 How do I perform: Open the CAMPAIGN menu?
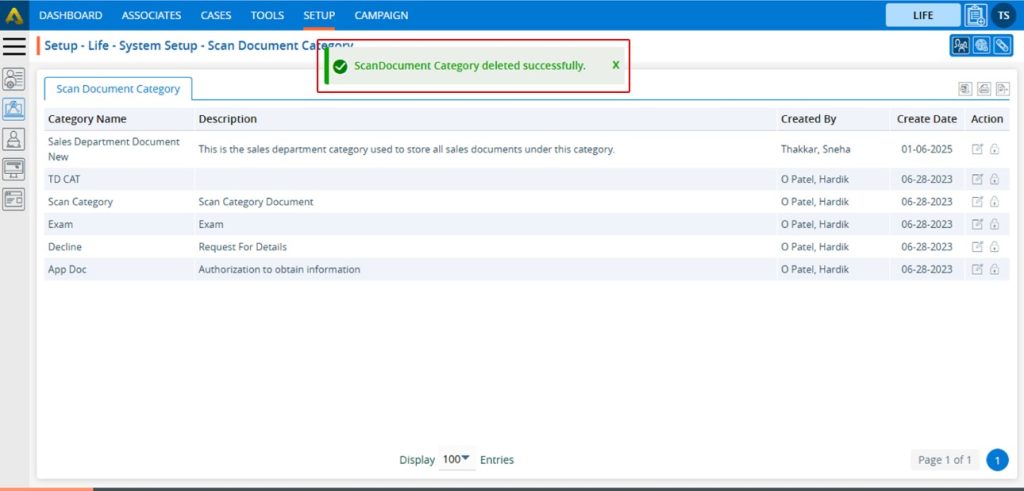tap(381, 15)
